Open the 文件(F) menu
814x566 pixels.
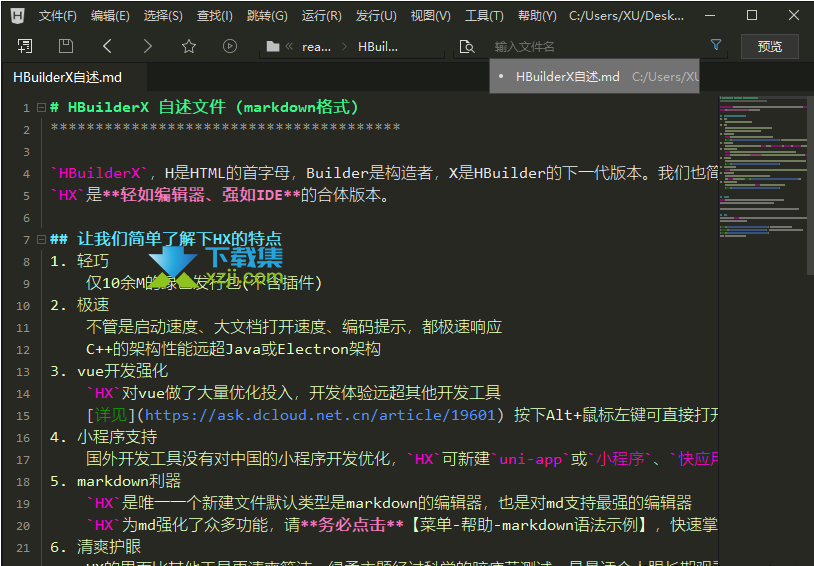click(x=57, y=16)
